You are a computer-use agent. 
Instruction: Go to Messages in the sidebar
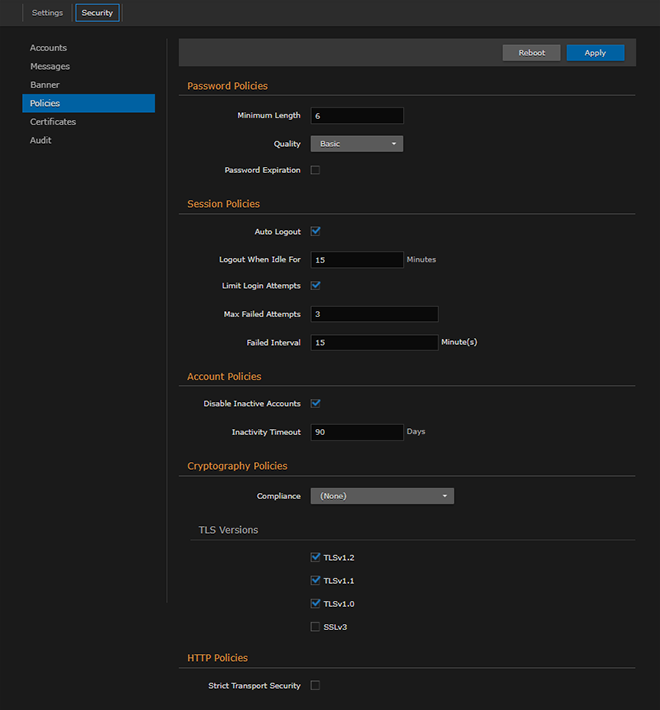coord(50,66)
